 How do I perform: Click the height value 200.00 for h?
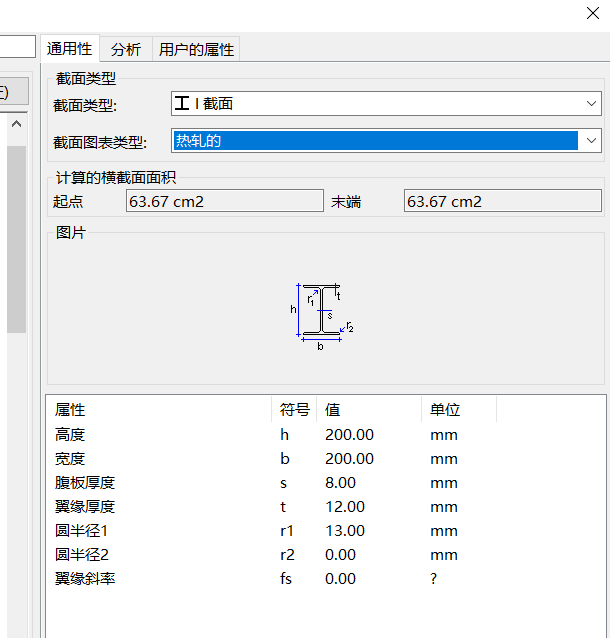click(349, 435)
